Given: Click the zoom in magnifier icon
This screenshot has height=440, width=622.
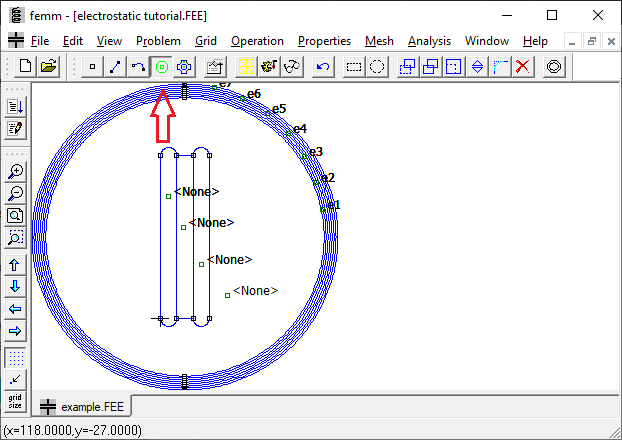Looking at the screenshot, I should [15, 172].
